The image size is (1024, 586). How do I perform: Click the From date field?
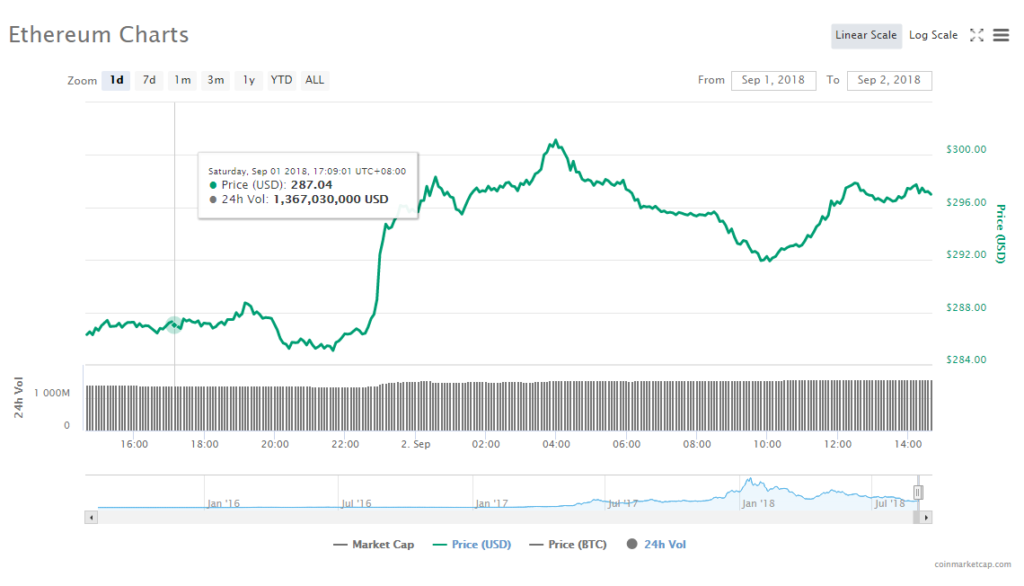coord(773,80)
